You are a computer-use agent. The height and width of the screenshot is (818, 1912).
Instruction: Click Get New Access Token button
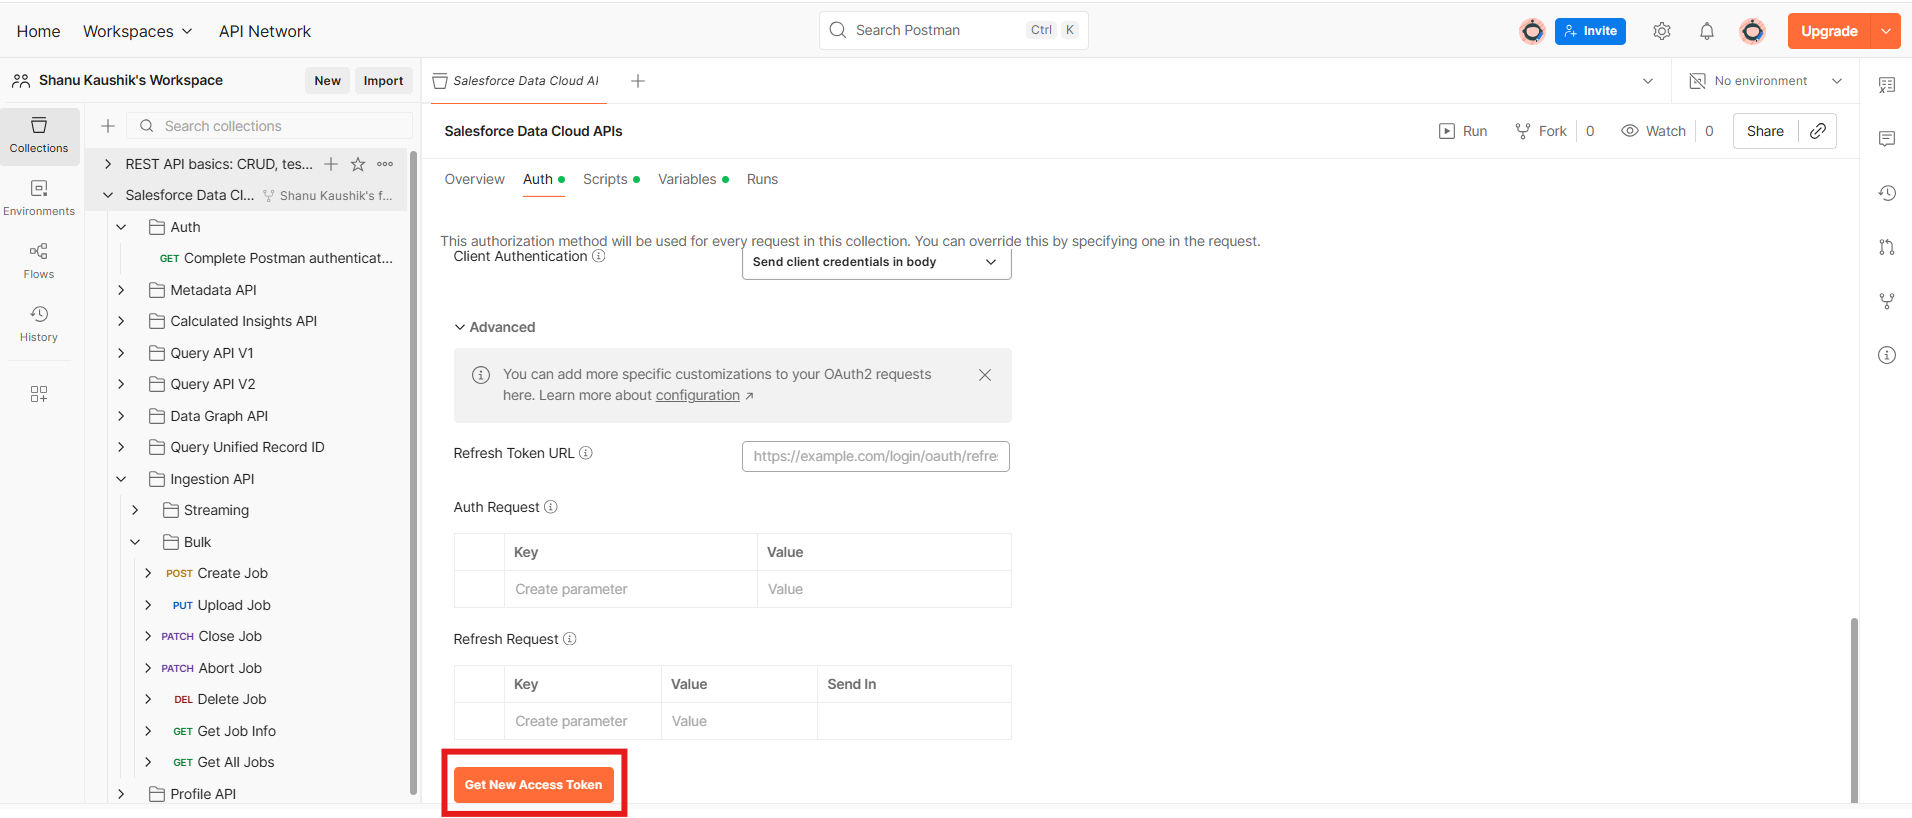click(x=533, y=785)
